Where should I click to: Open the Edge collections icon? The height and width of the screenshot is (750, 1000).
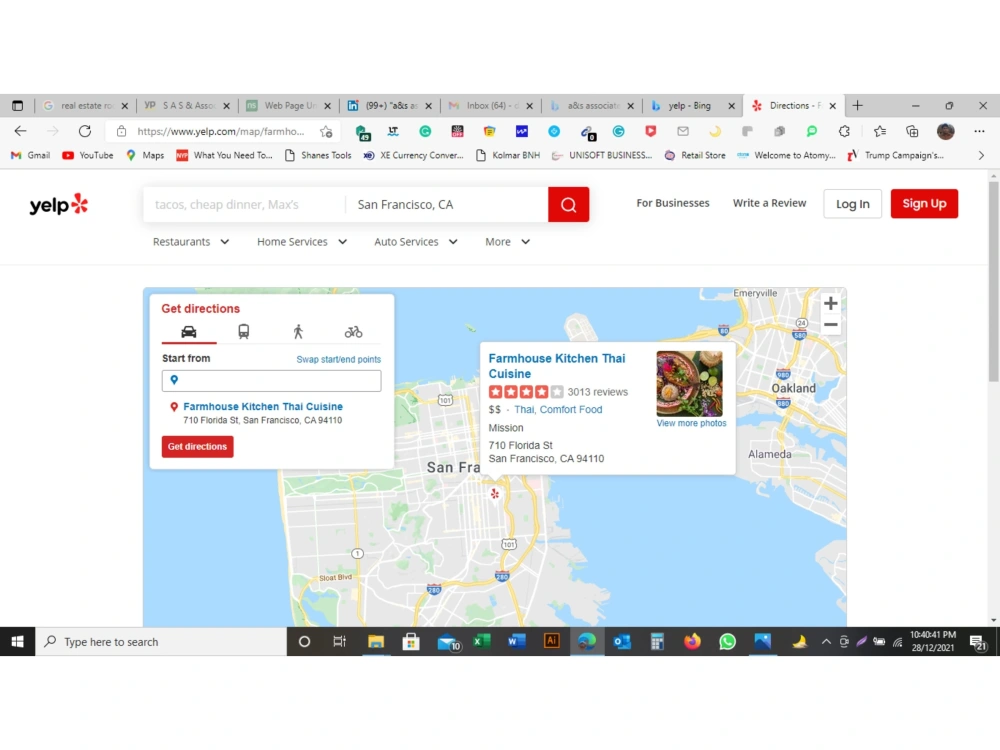[x=912, y=131]
